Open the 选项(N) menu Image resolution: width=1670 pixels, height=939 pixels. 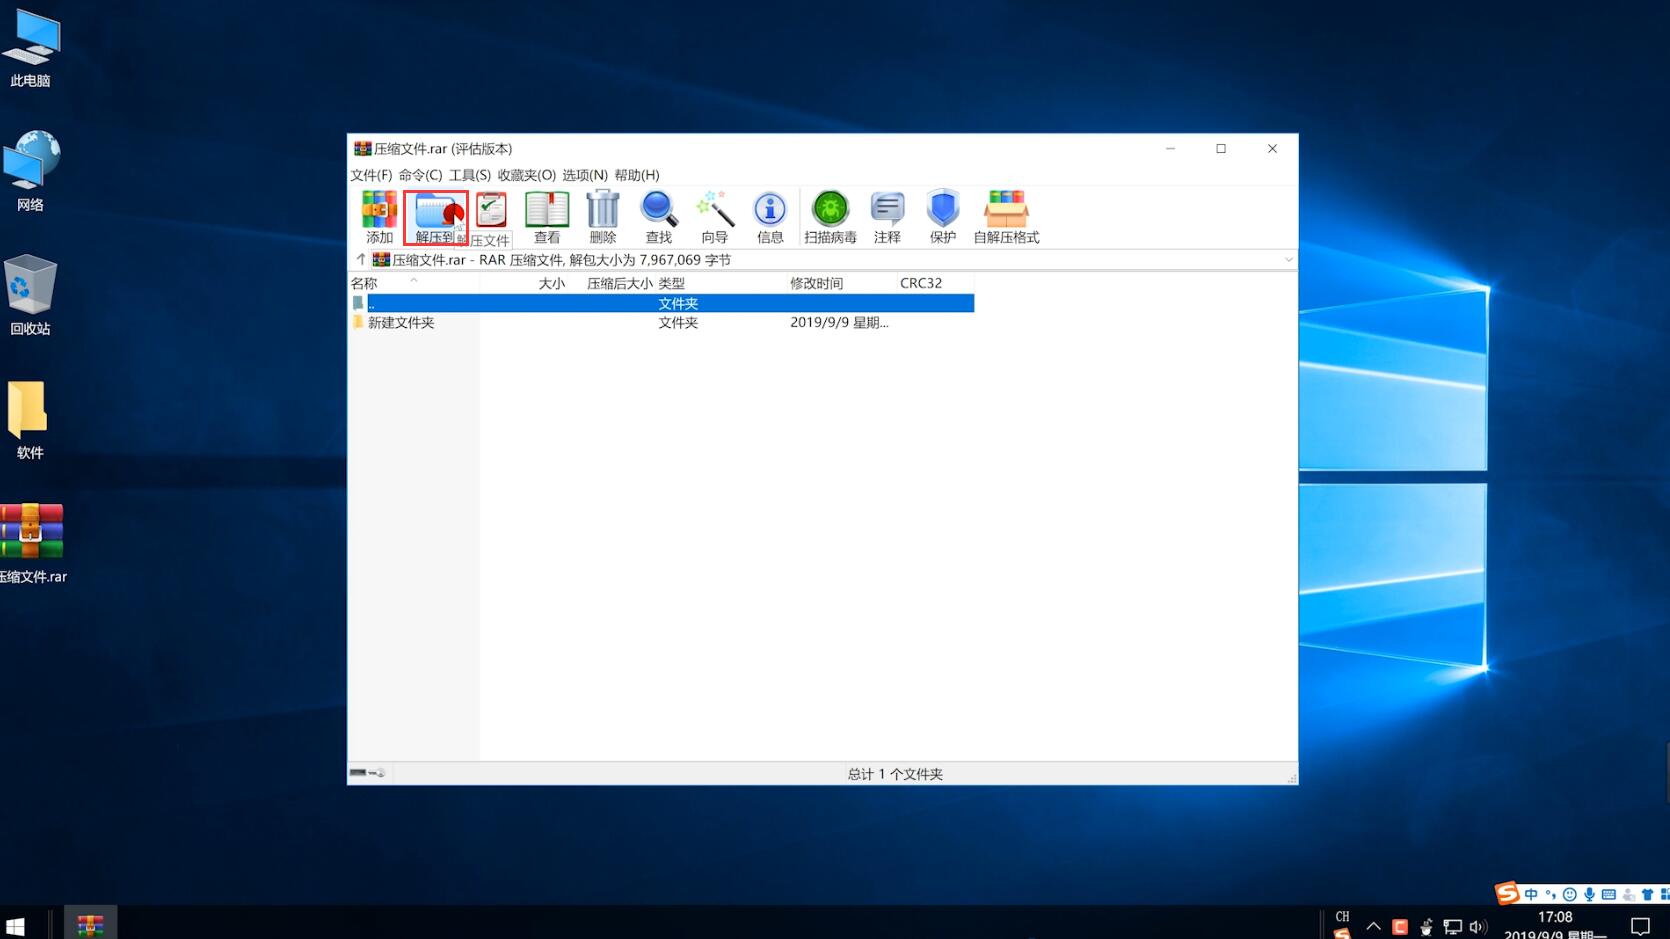(584, 175)
